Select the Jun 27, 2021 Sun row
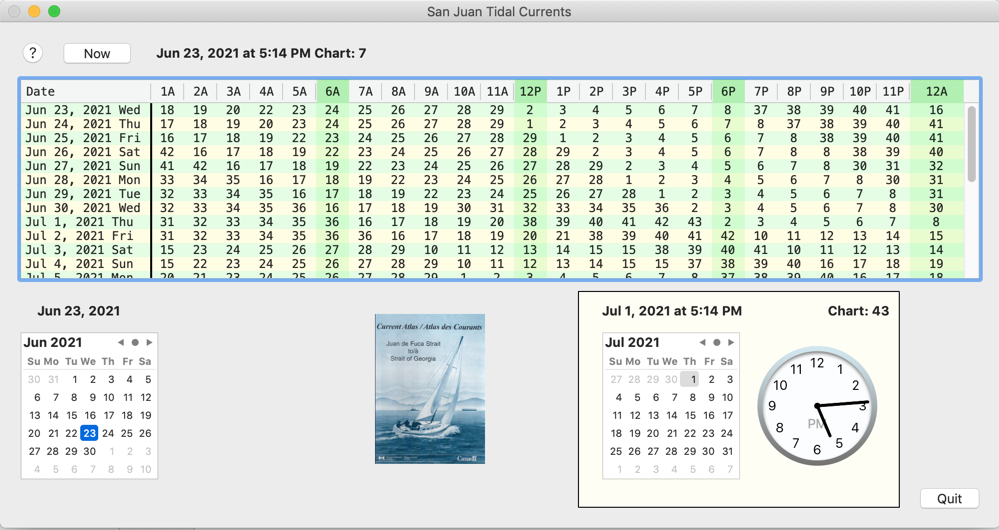This screenshot has width=999, height=530. point(83,167)
